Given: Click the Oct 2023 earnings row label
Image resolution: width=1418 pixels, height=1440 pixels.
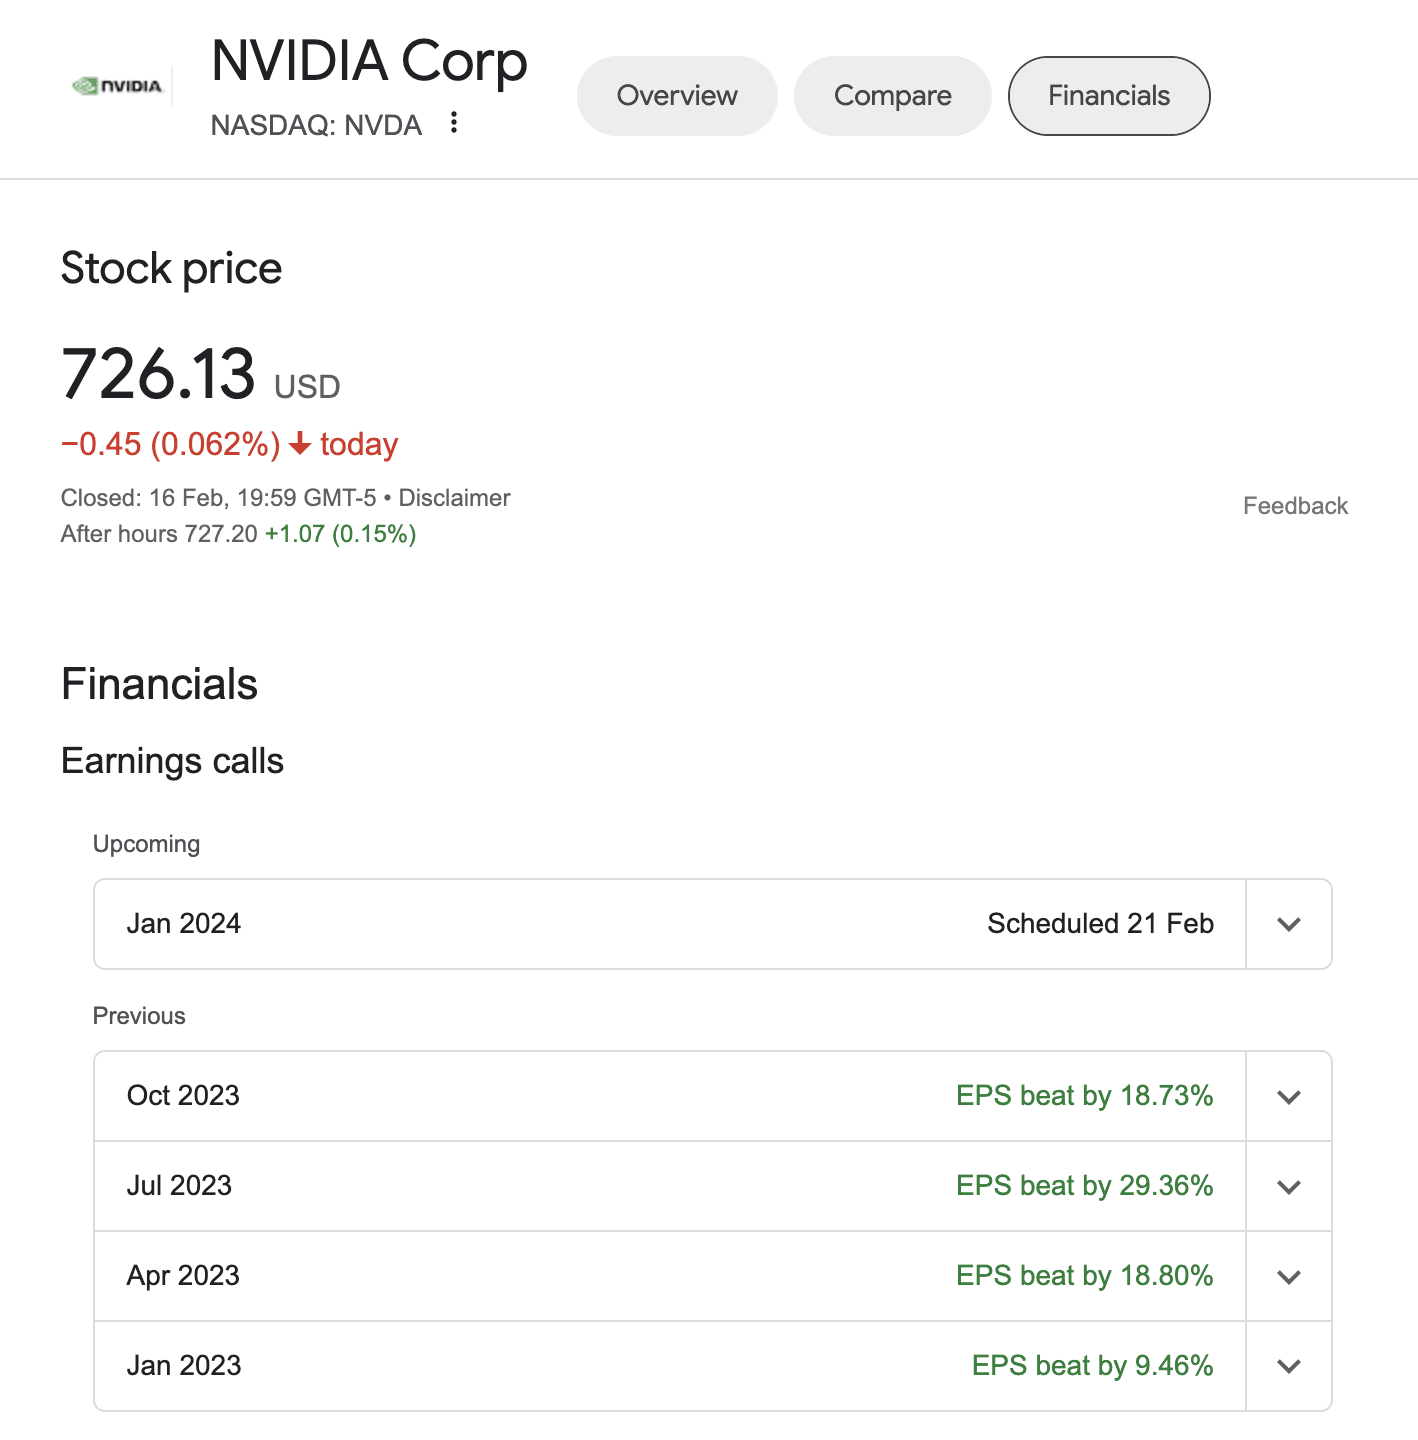Looking at the screenshot, I should tap(183, 1096).
